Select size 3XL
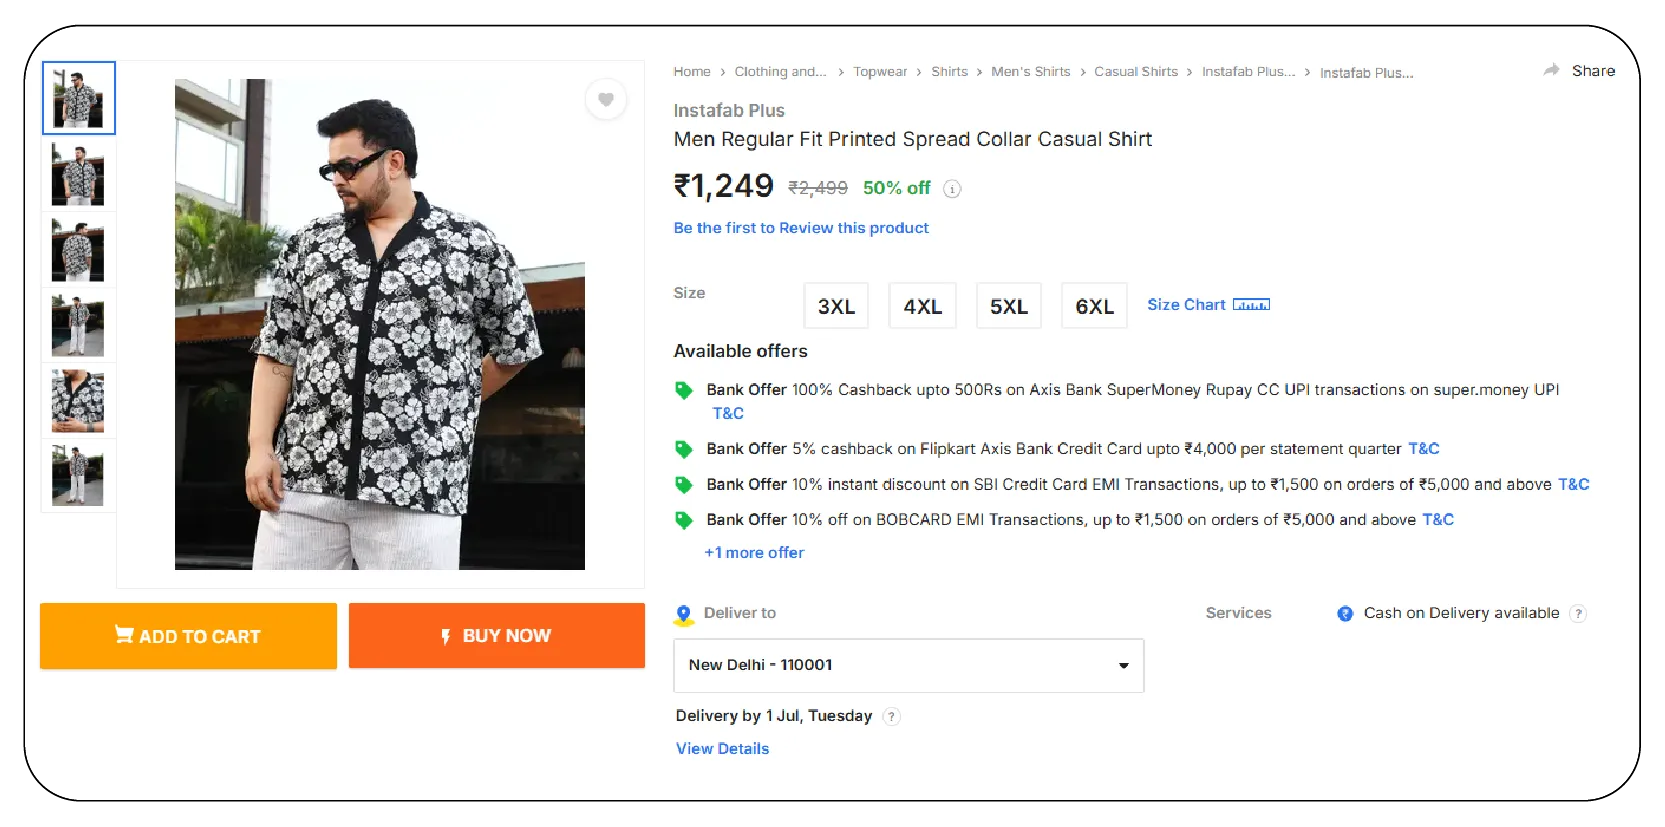This screenshot has width=1665, height=827. tap(836, 306)
